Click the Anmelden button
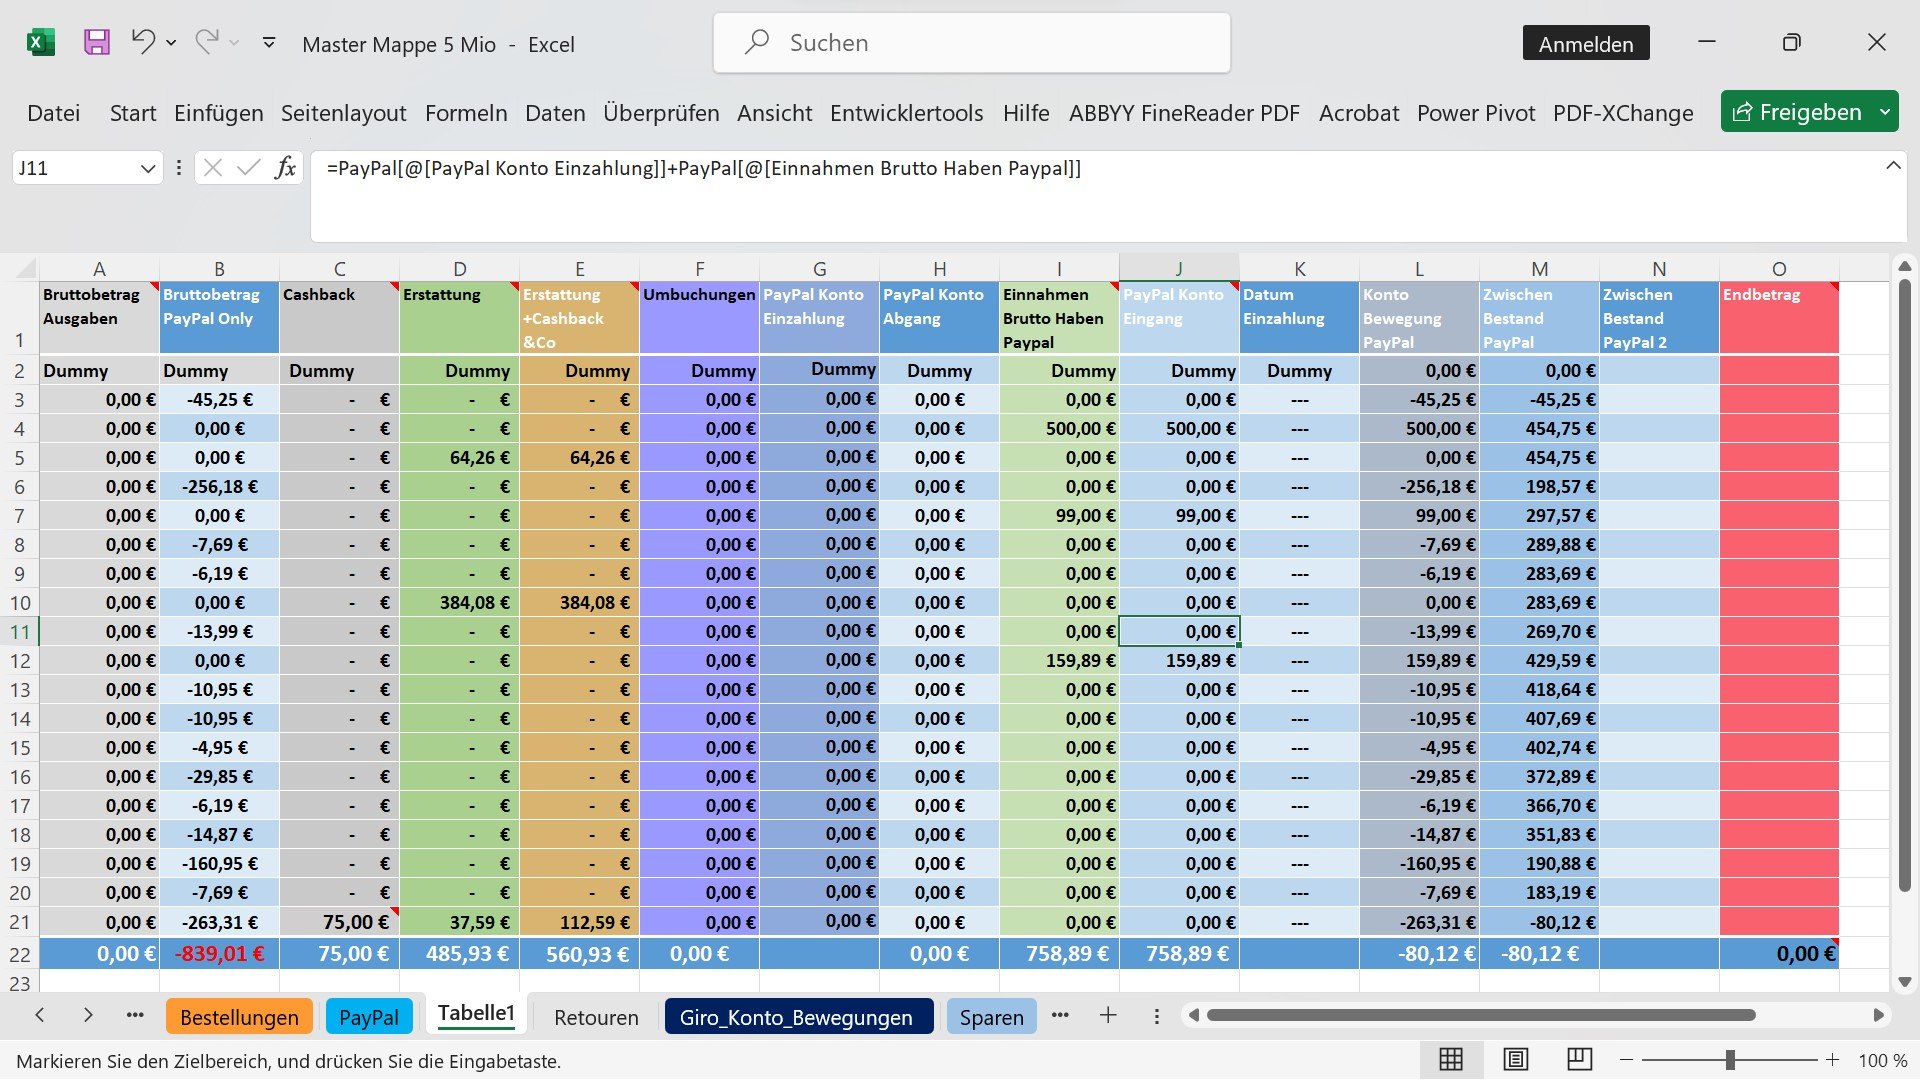Screen dimensions: 1920x1080 pos(1585,44)
